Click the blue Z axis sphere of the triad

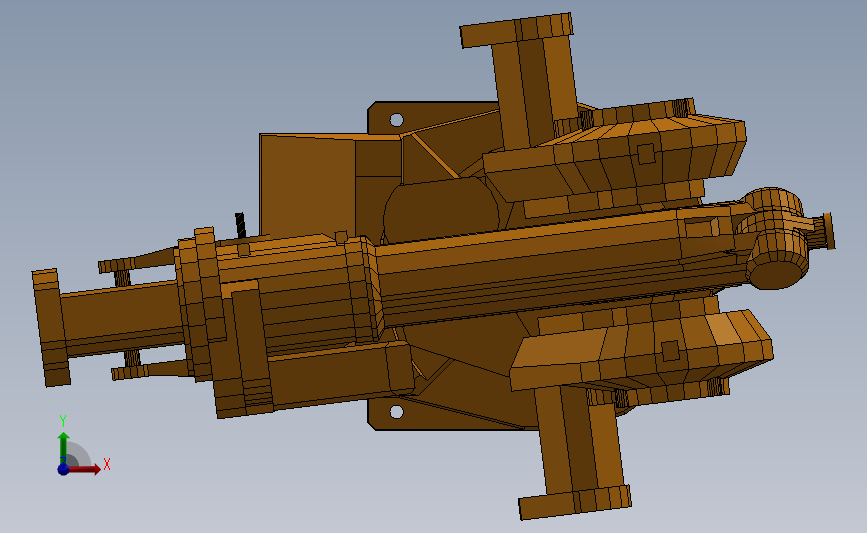coord(63,469)
